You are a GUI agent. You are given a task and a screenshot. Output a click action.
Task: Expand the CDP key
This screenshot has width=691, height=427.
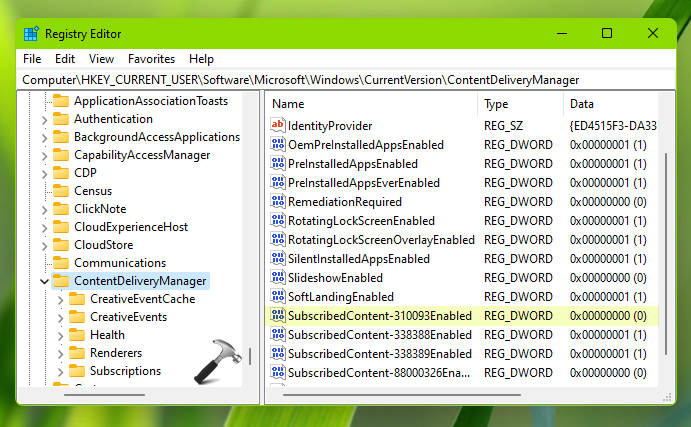pyautogui.click(x=44, y=174)
